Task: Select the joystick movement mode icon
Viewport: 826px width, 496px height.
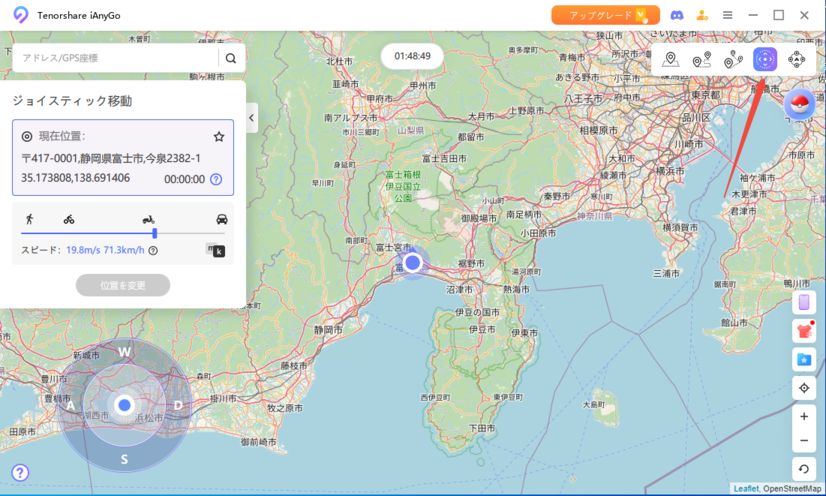Action: (765, 59)
